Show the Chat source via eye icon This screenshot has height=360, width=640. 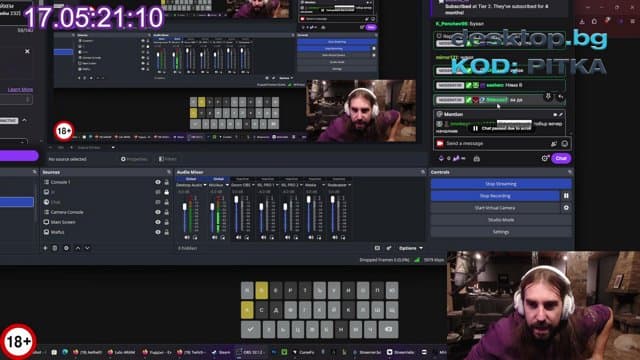158,202
